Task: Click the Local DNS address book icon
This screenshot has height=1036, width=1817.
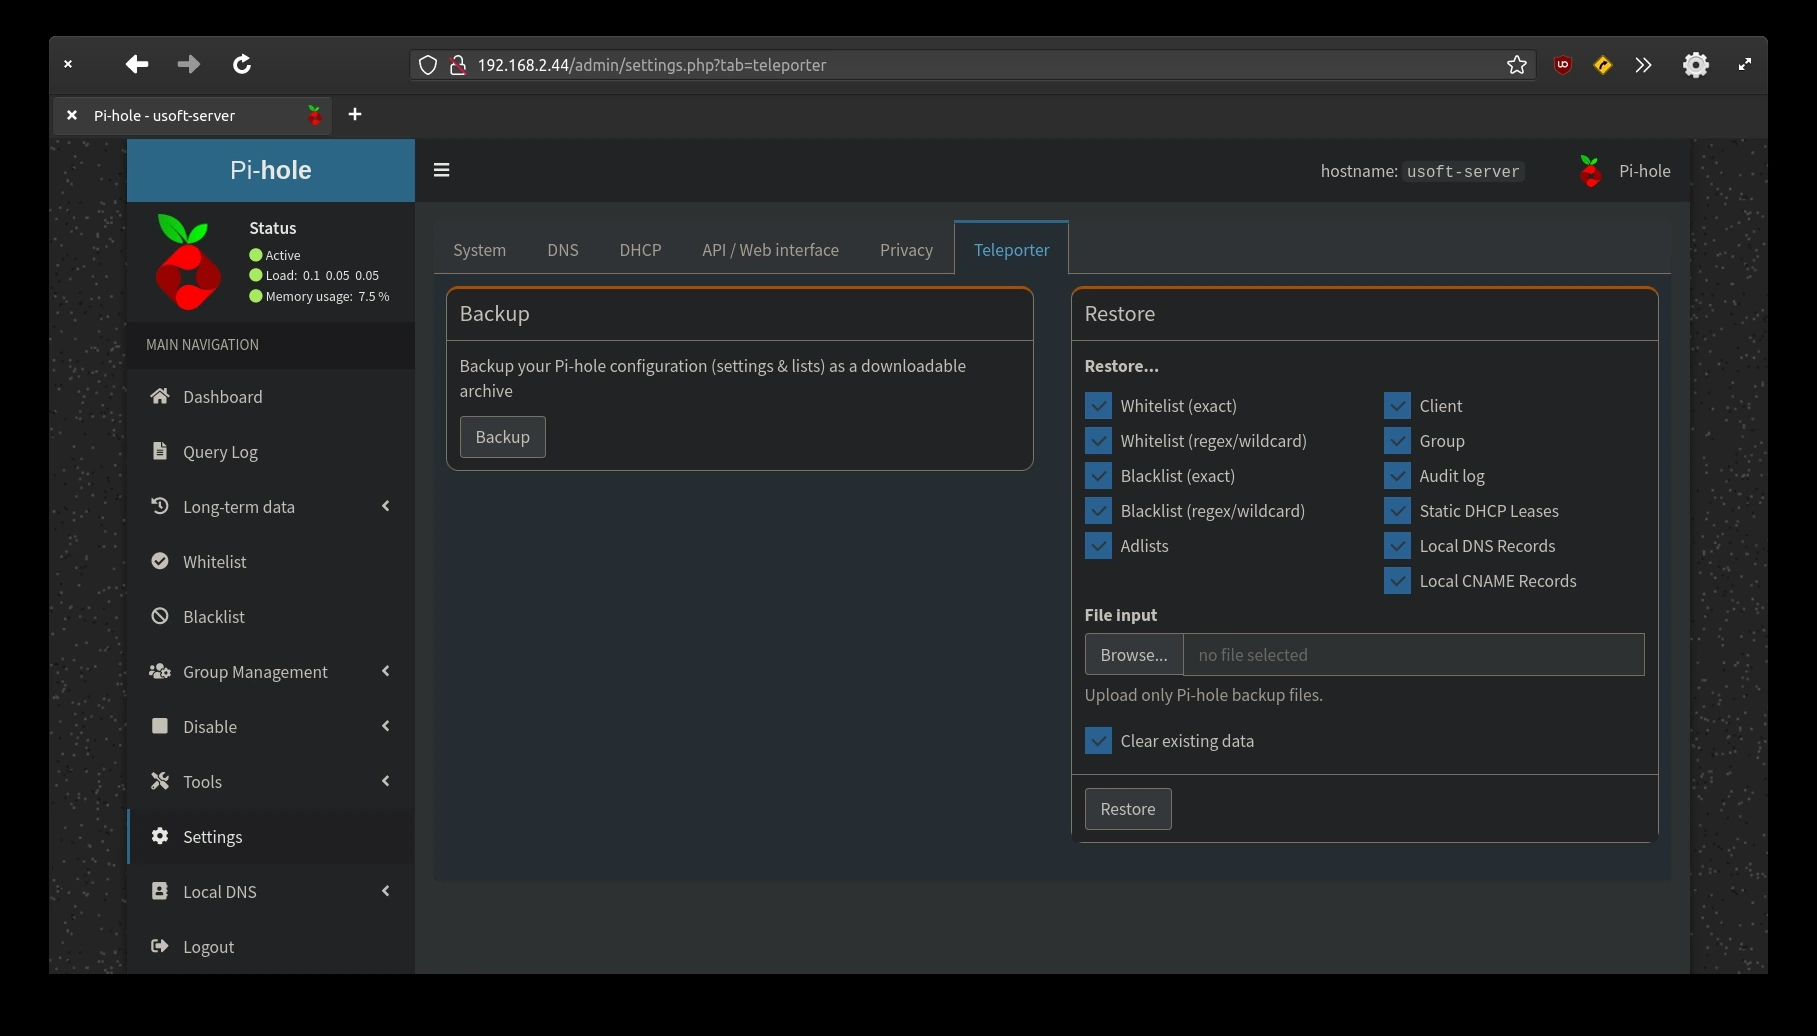Action: click(159, 891)
